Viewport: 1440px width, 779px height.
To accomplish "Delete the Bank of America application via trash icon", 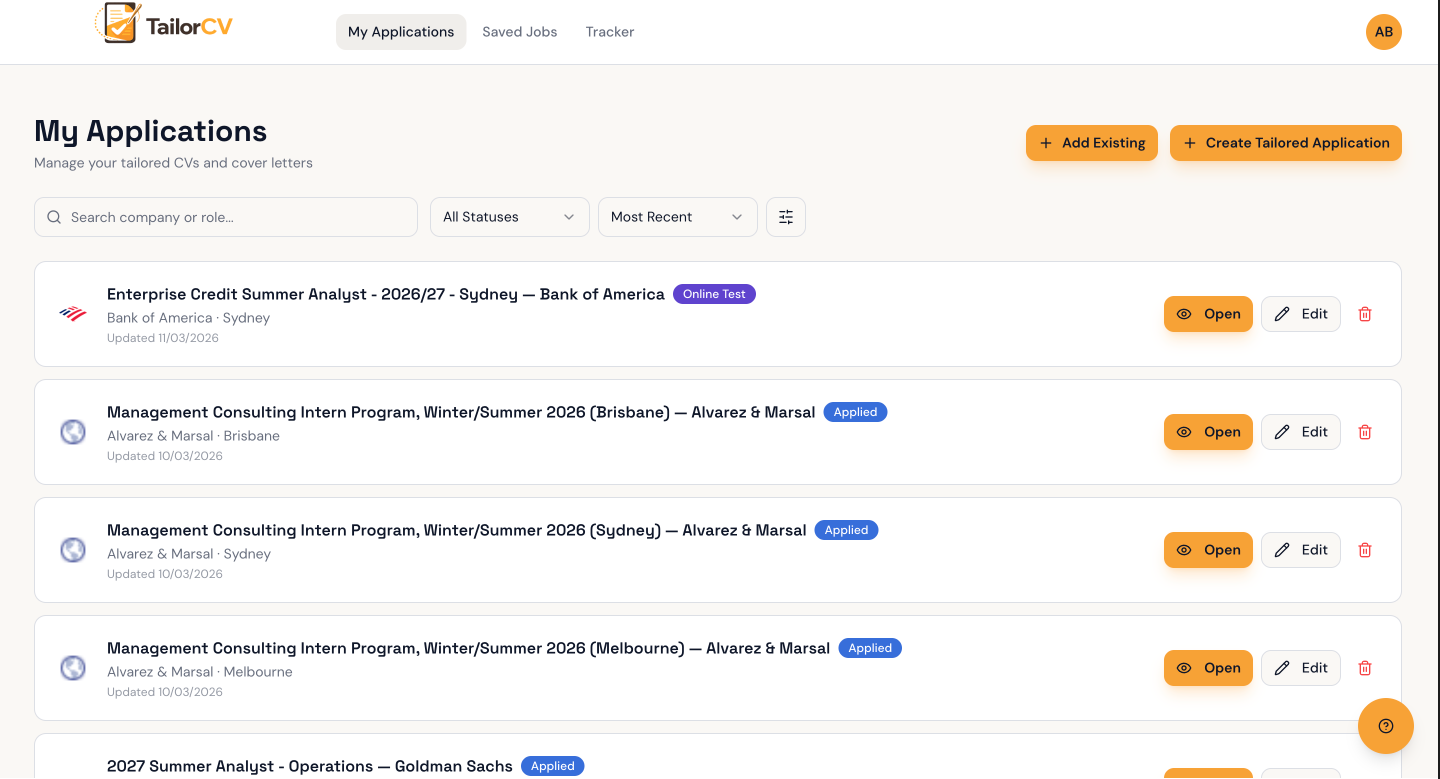I will pos(1364,313).
